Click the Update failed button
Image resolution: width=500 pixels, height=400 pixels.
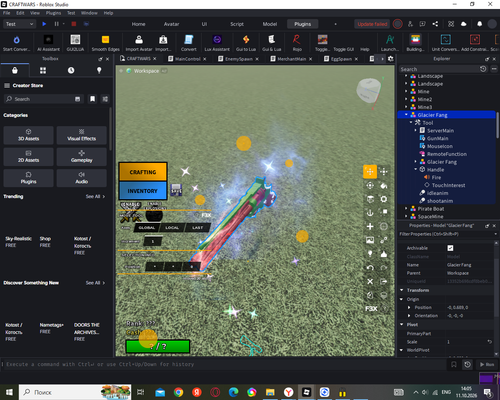point(372,24)
